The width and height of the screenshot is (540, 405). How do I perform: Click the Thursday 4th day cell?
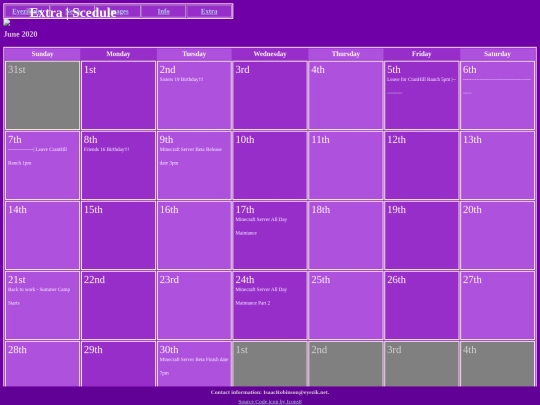coord(346,95)
